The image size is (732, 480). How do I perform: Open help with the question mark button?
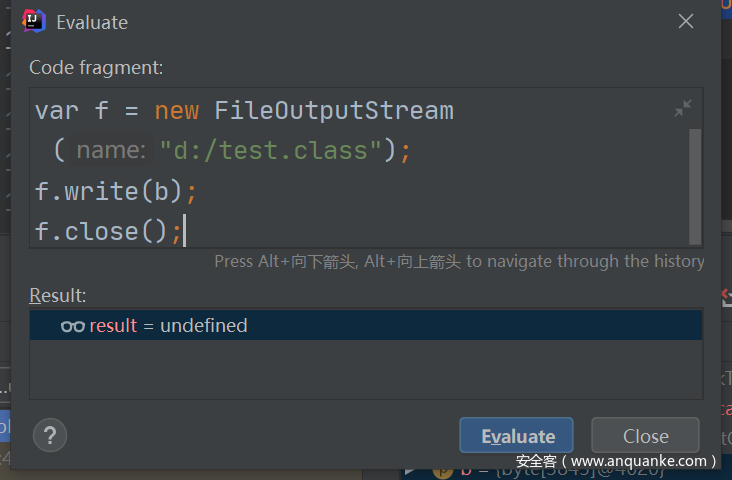tap(50, 435)
